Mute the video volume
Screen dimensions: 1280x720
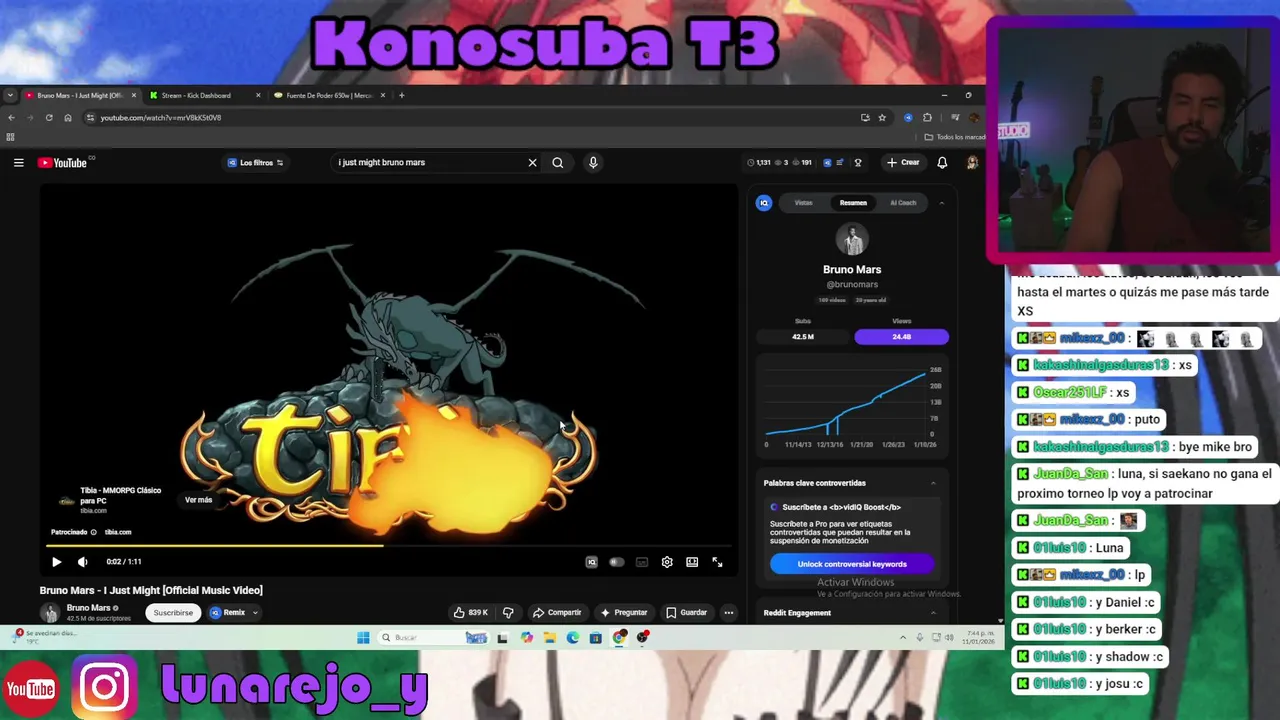point(83,562)
